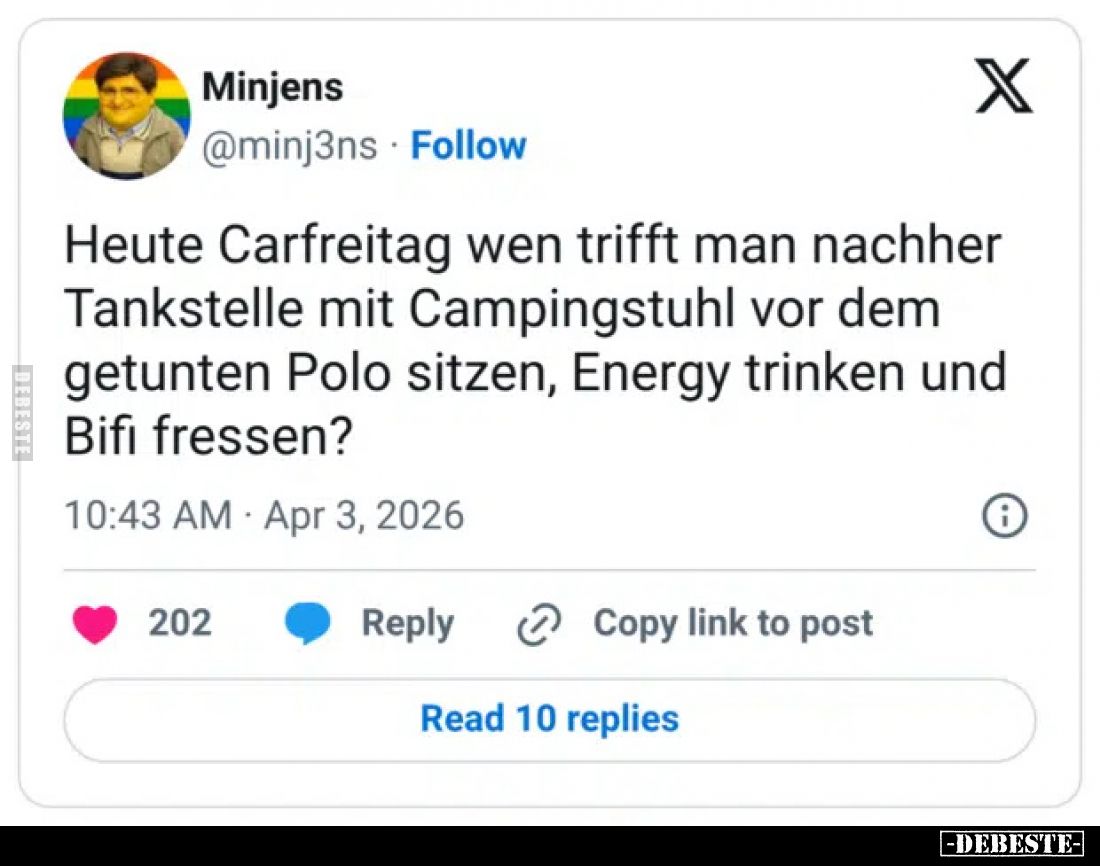Click the DEBESTE watermark logo
This screenshot has width=1100, height=866.
pos(1010,843)
